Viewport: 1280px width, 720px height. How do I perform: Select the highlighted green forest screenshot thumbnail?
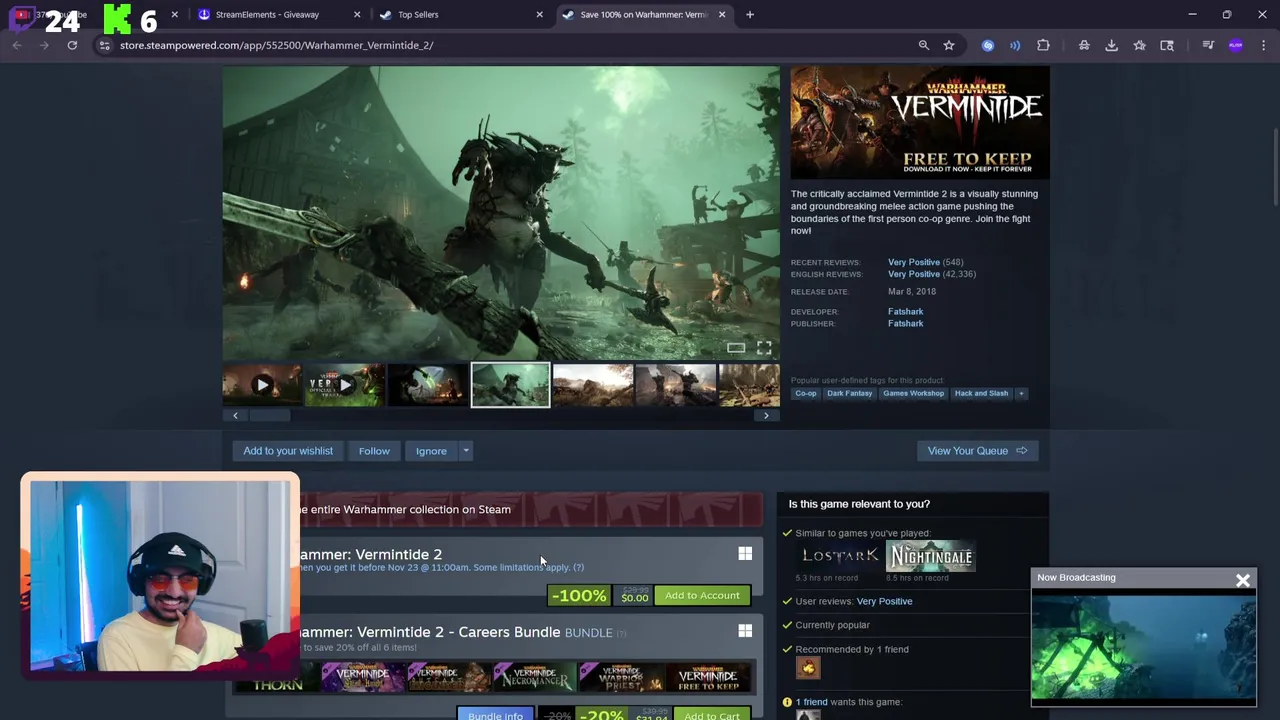[510, 385]
